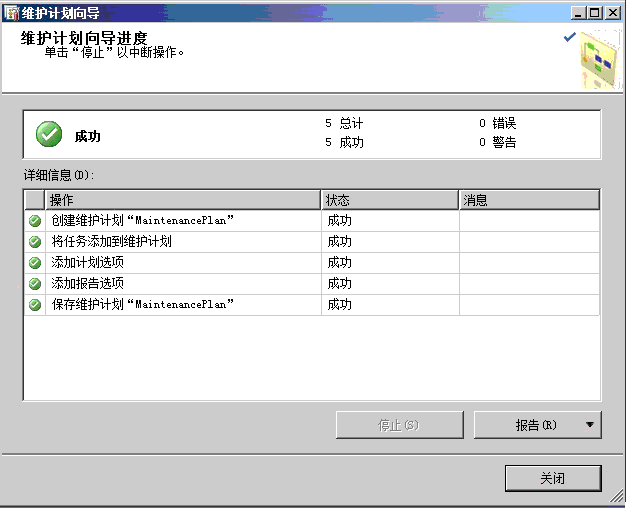Click green check icon beside 添加报告选项
The height and width of the screenshot is (508, 626).
pos(35,284)
